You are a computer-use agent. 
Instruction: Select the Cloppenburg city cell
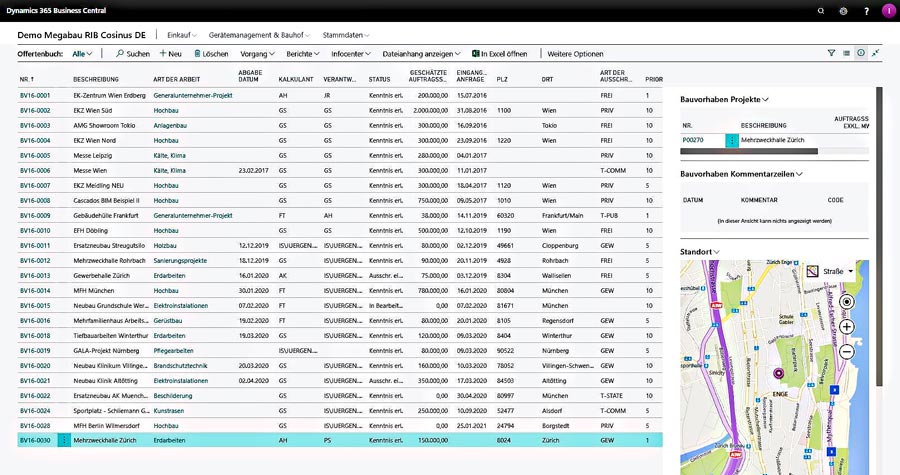click(x=560, y=246)
